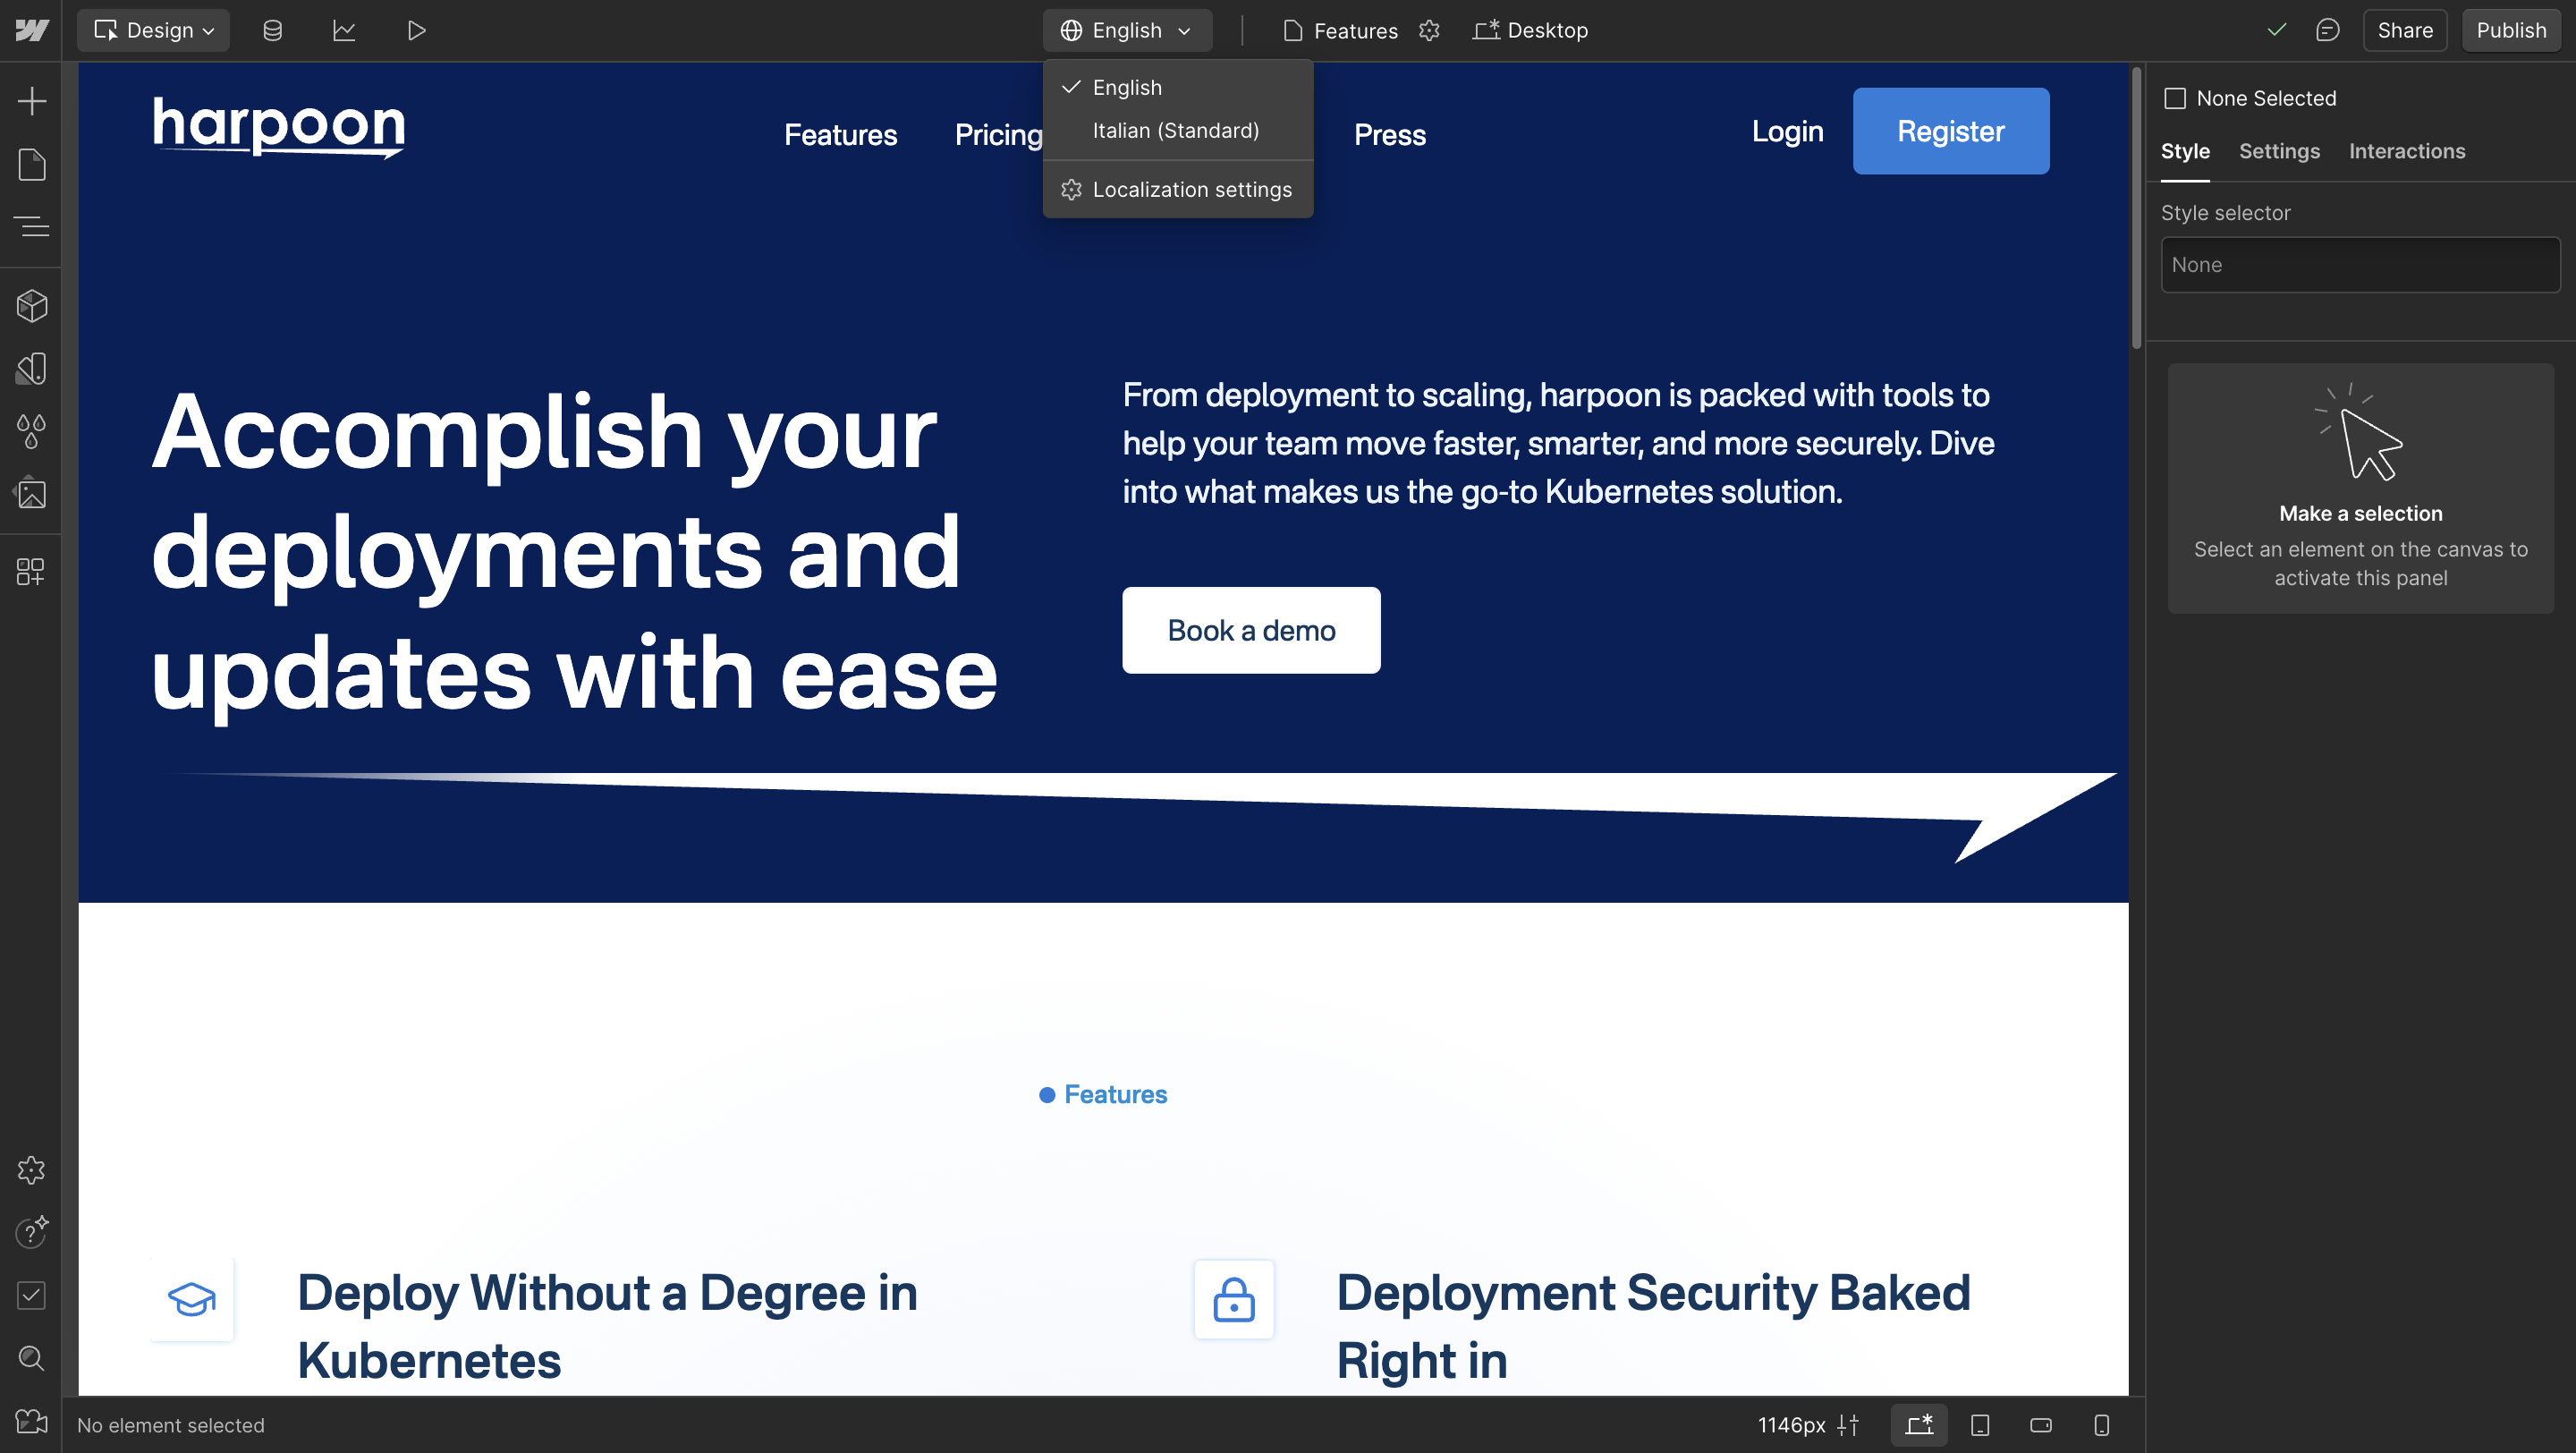Select Italian (Standard) locale
This screenshot has height=1453, width=2576.
(x=1177, y=131)
